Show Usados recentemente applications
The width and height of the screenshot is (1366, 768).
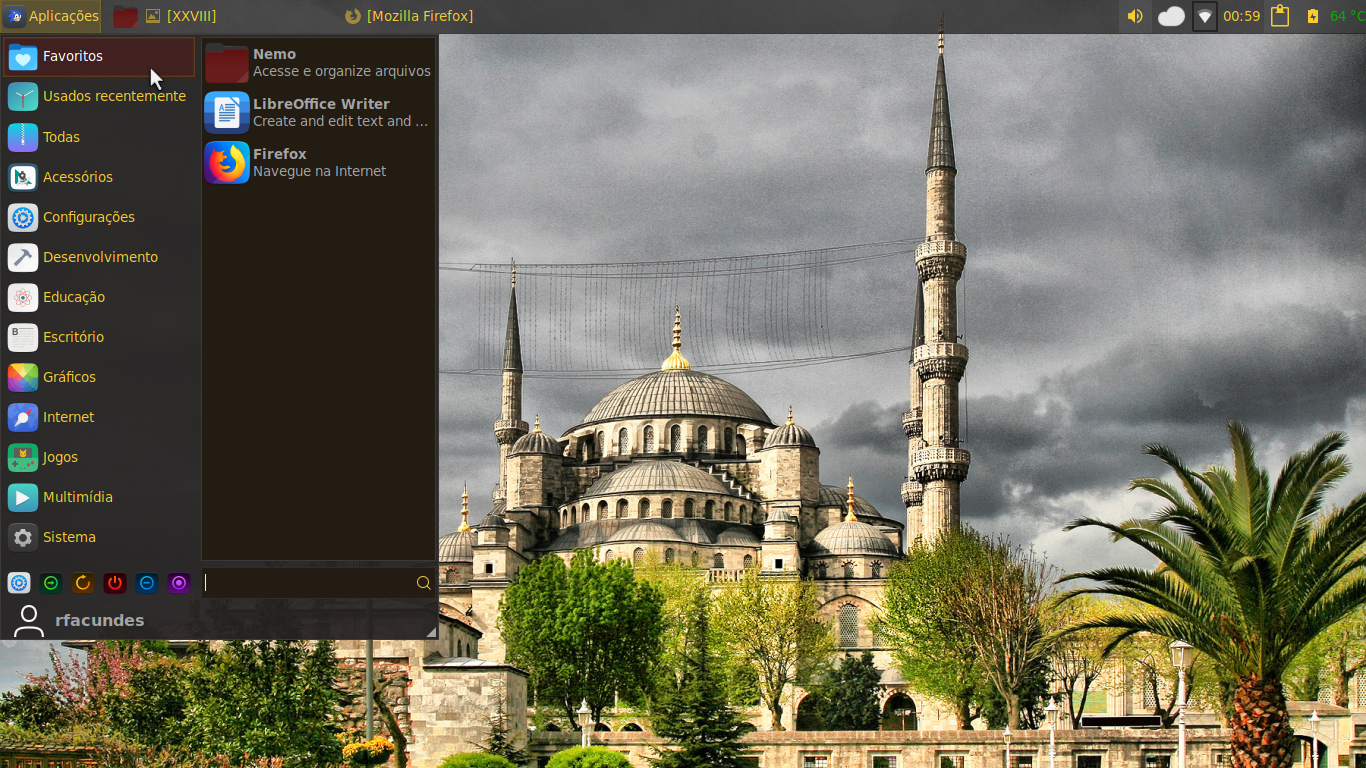click(x=99, y=97)
